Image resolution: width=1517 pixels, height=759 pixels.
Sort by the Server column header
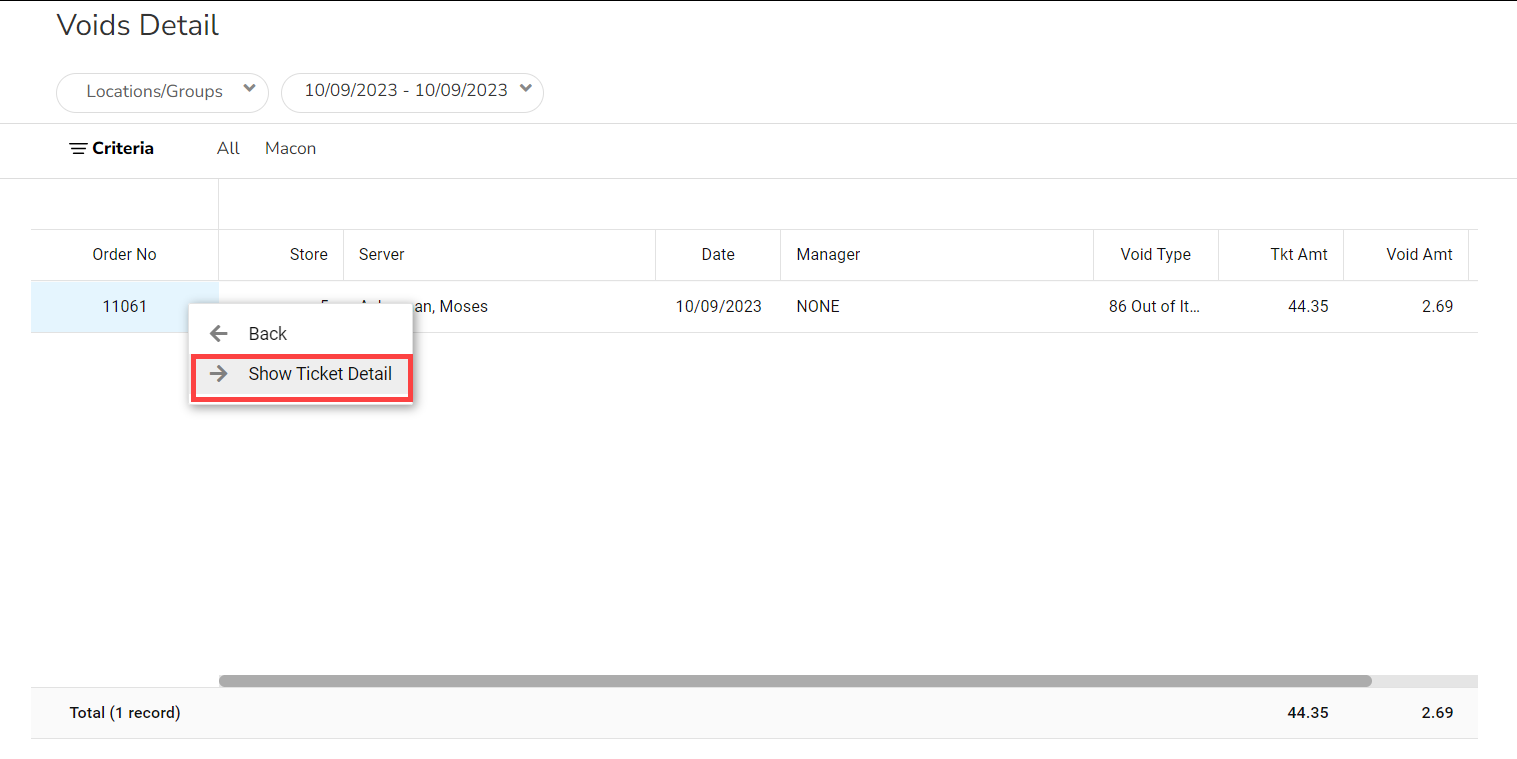(382, 255)
